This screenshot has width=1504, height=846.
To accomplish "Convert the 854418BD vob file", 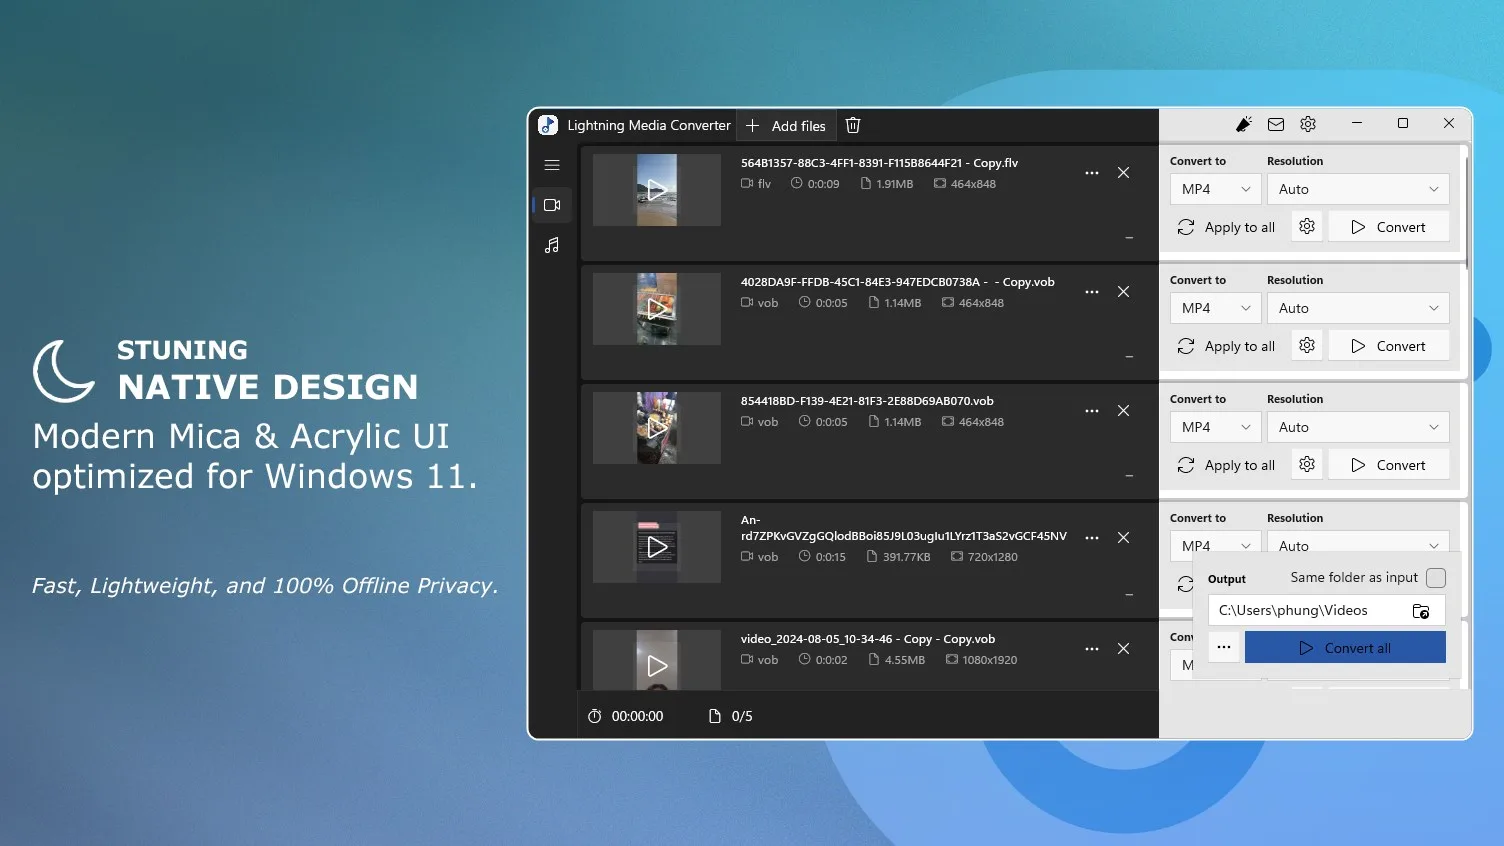I will [x=1388, y=465].
